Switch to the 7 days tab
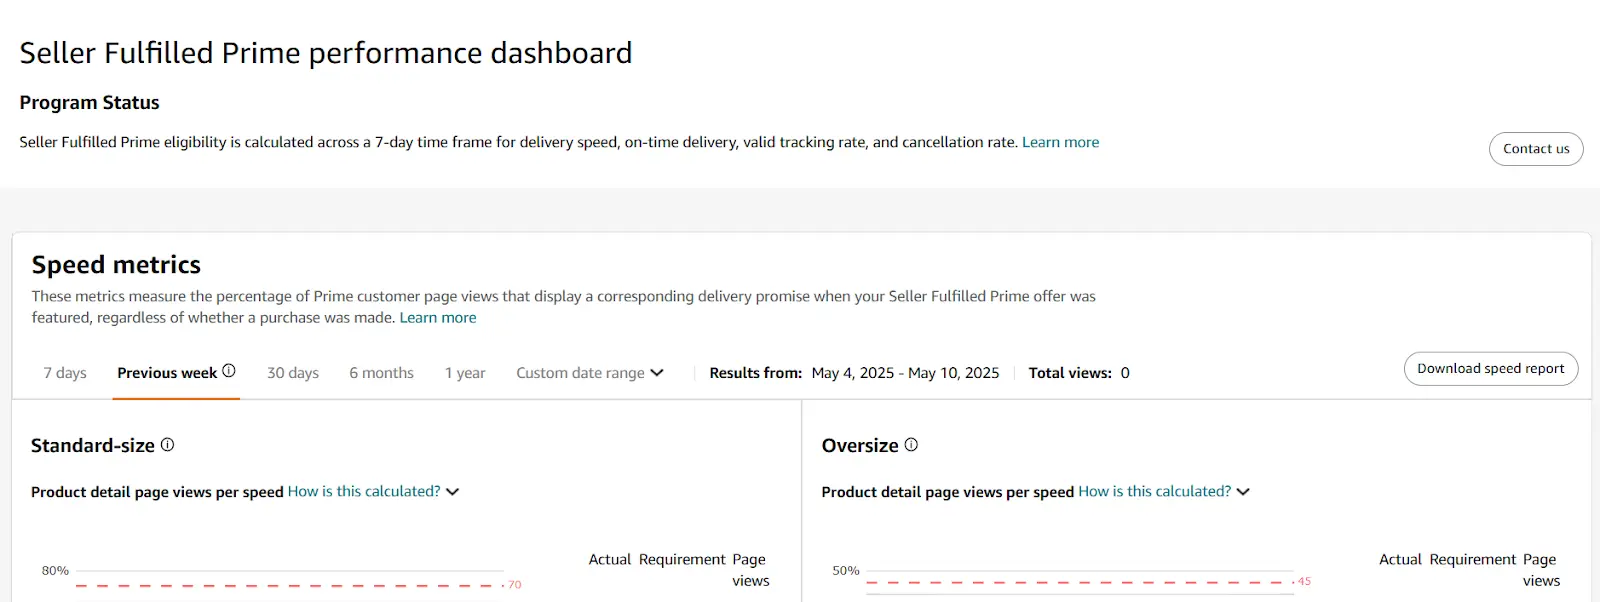 tap(65, 373)
